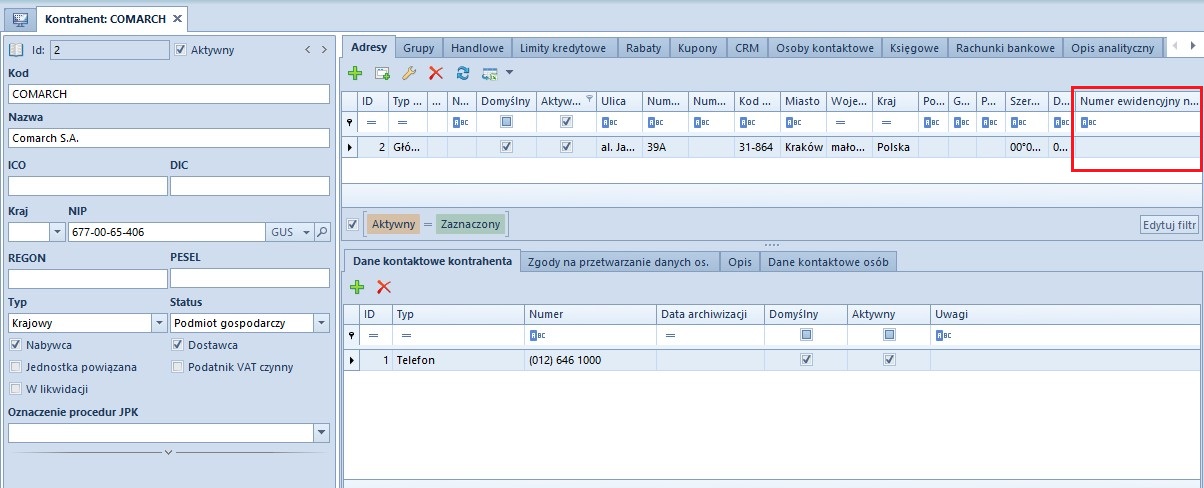Toggle the Aktywny checkbox next to Id

coord(180,49)
